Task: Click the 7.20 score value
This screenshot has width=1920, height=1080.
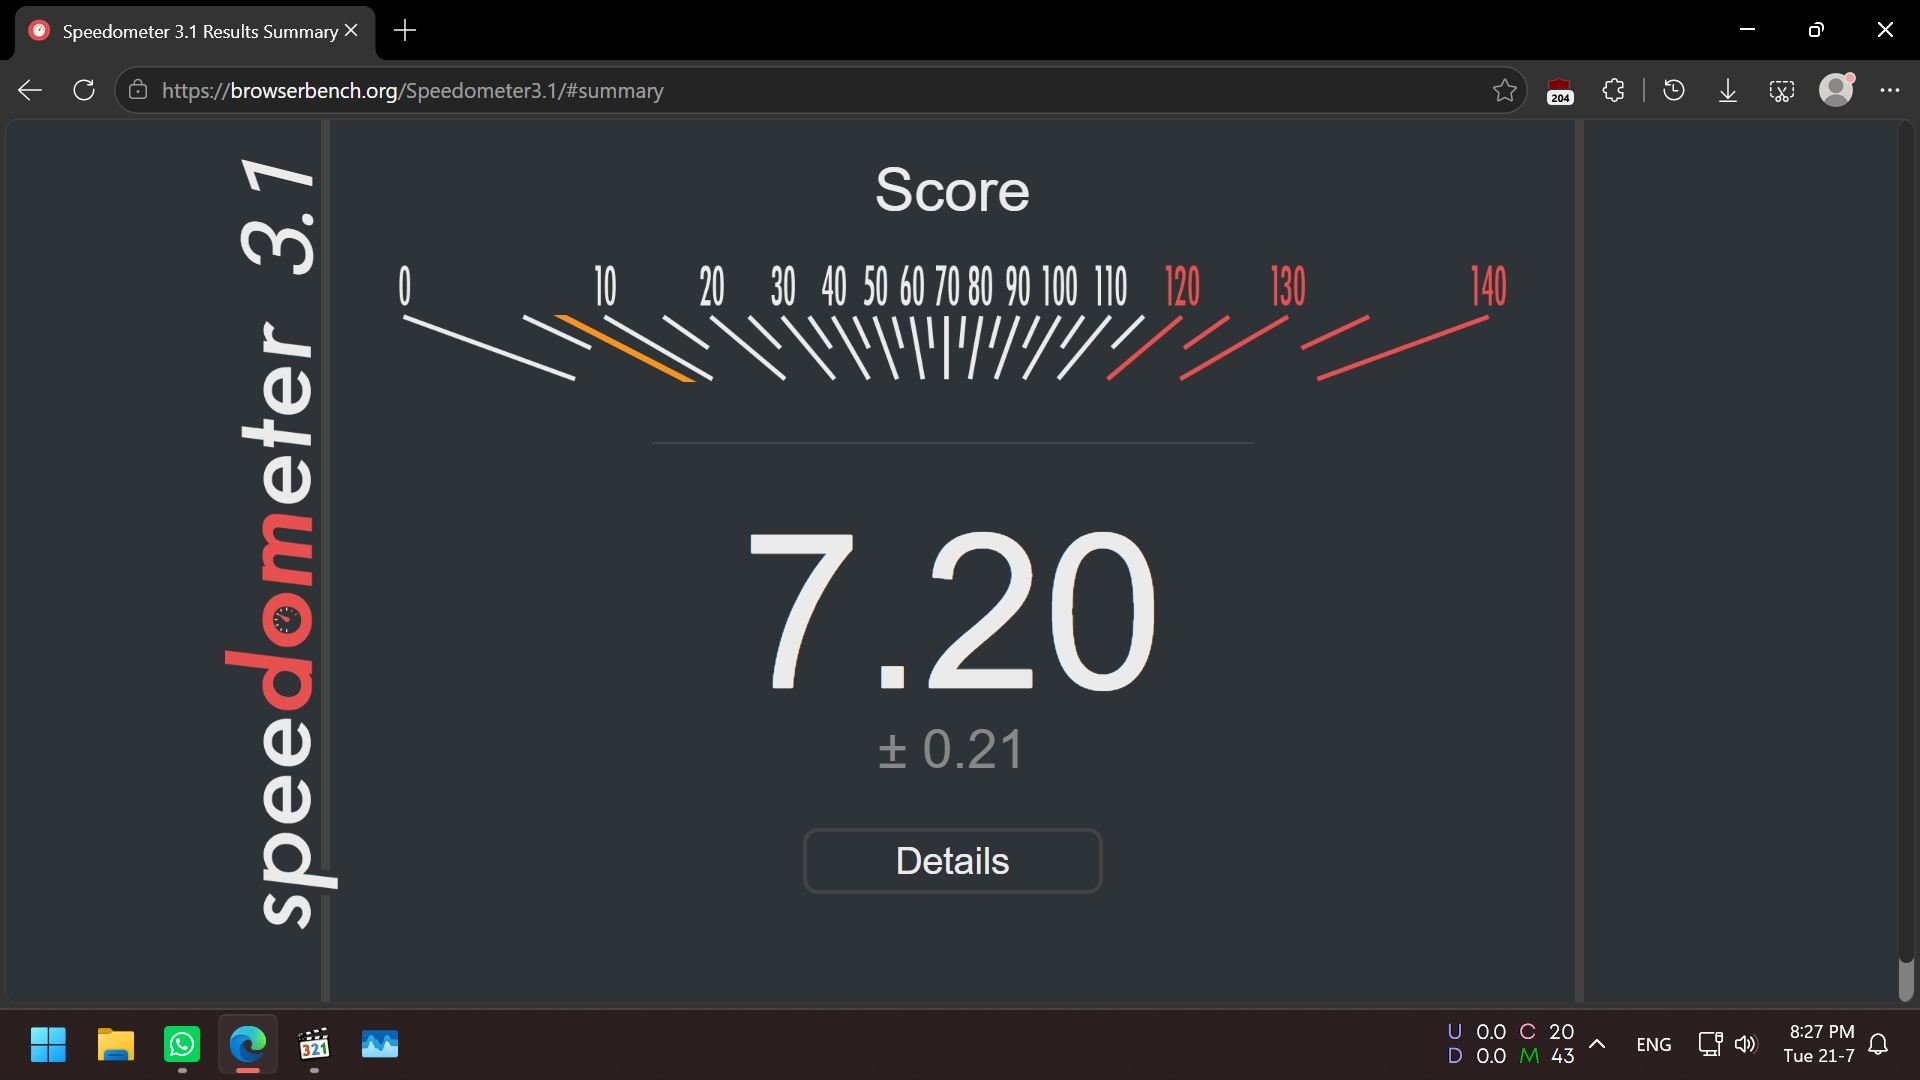Action: [x=953, y=610]
